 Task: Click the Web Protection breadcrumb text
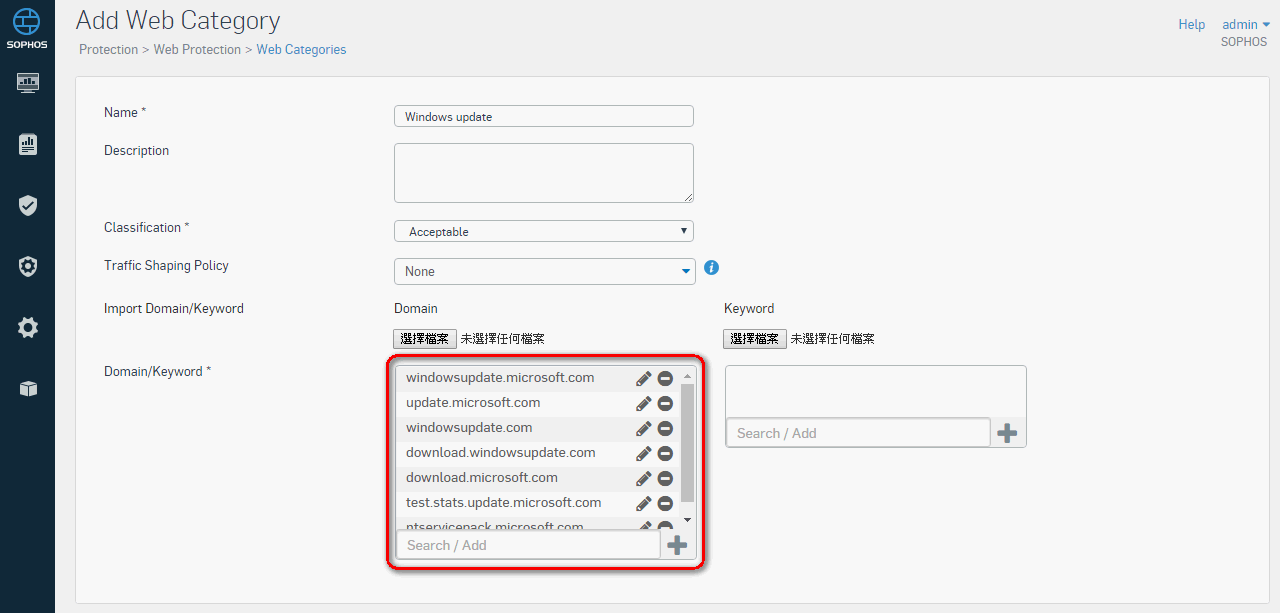pyautogui.click(x=197, y=49)
